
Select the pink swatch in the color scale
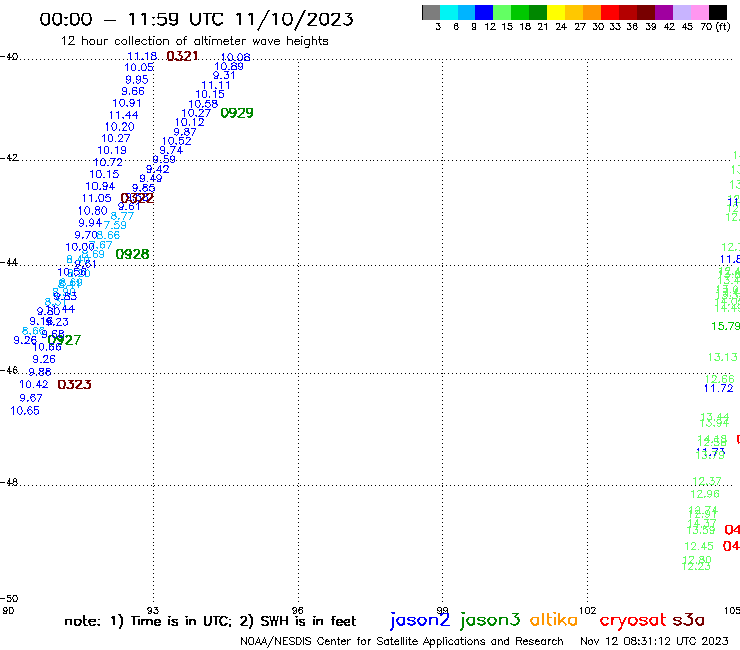699,12
